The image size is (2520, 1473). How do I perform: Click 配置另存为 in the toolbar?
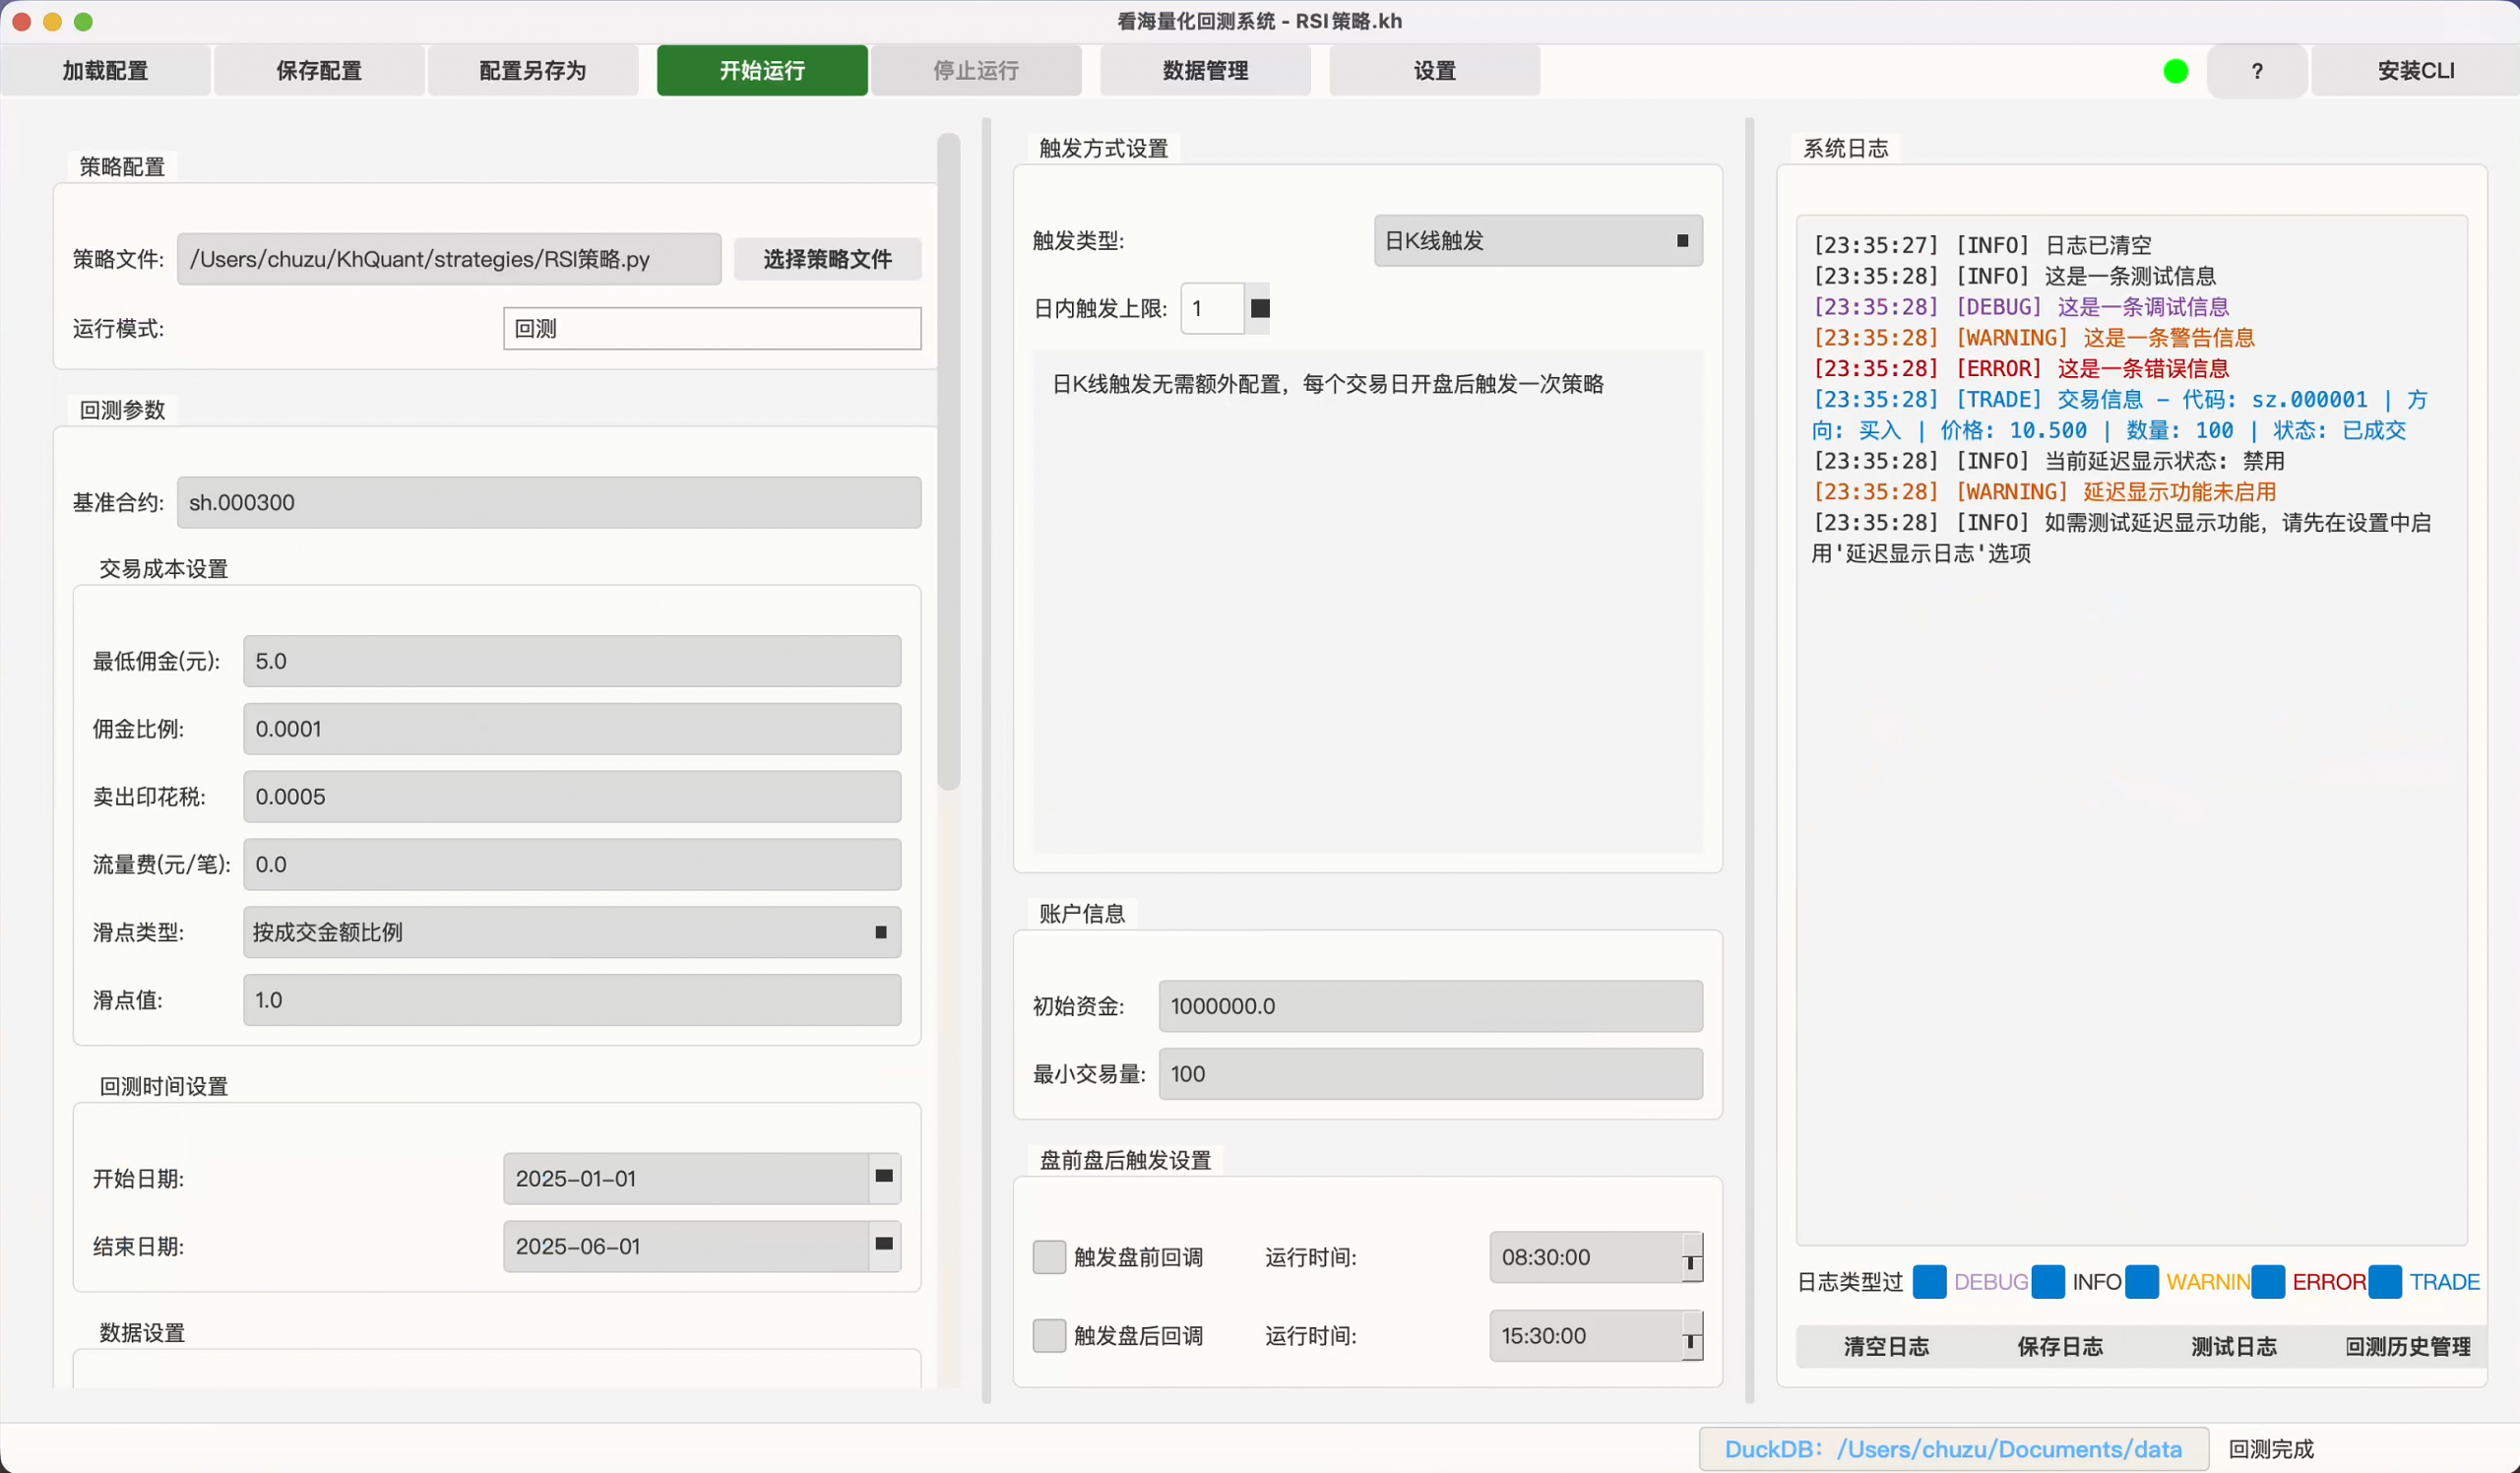[533, 71]
